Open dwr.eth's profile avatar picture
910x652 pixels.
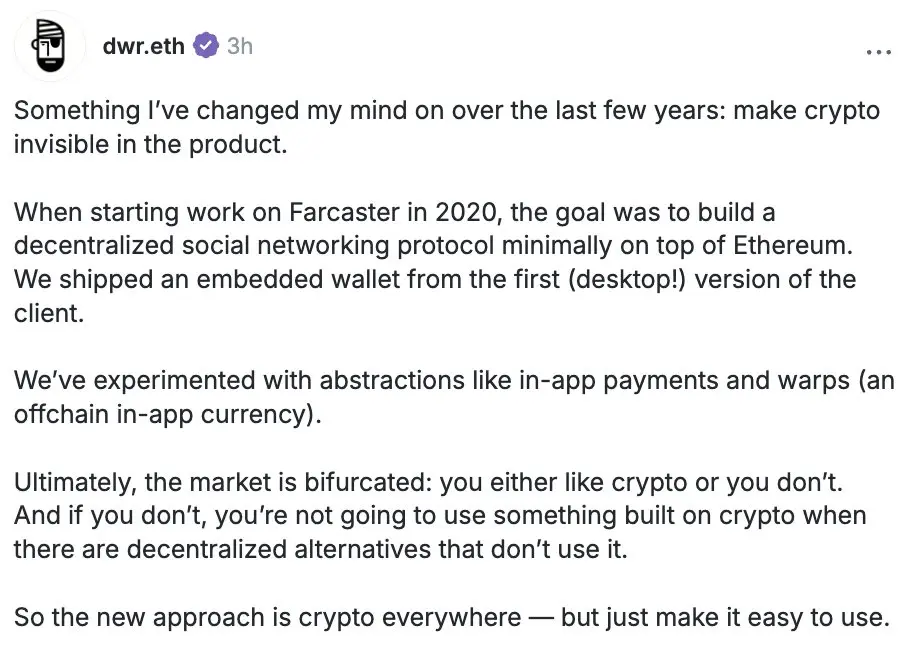click(50, 46)
